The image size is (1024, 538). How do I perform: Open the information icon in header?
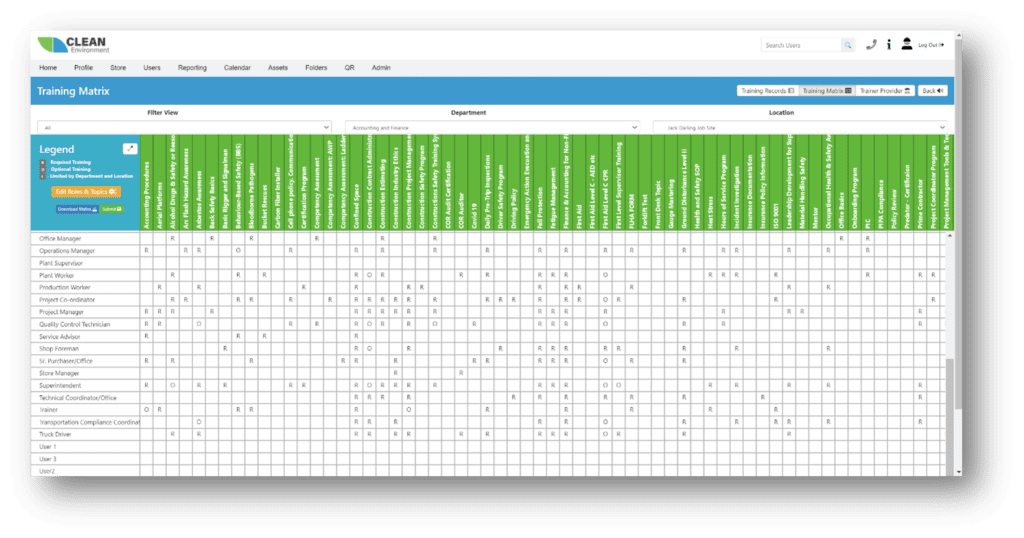888,45
